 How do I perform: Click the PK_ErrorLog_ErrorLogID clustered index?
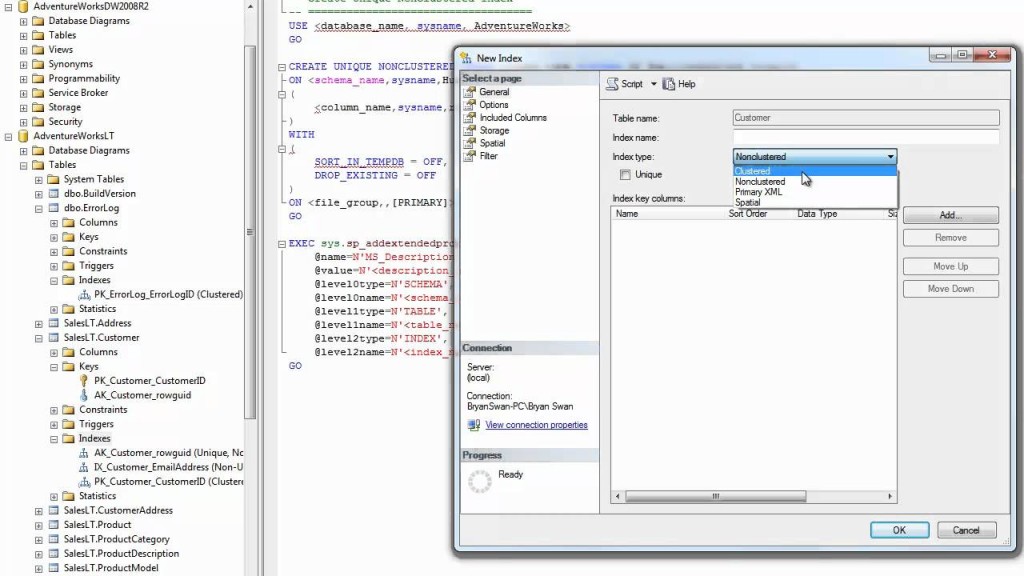tap(168, 295)
